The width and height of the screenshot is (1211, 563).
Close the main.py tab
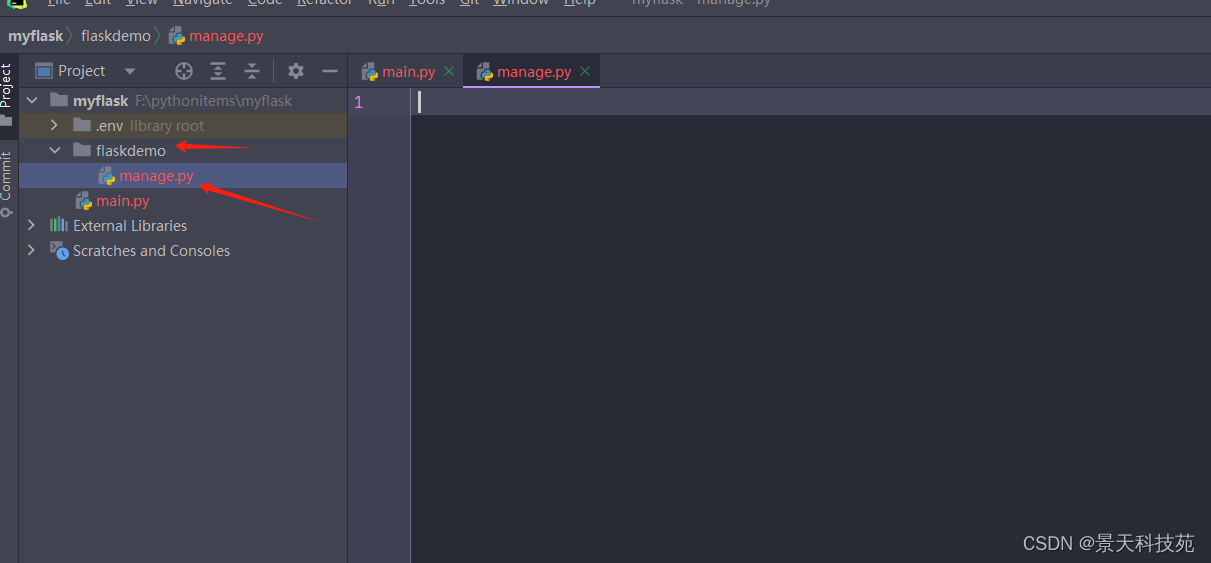tap(449, 71)
